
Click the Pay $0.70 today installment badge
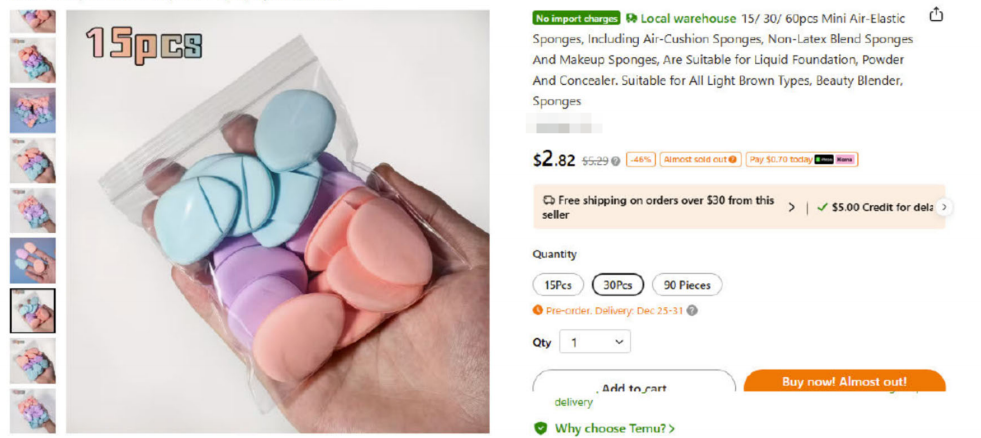tap(801, 160)
